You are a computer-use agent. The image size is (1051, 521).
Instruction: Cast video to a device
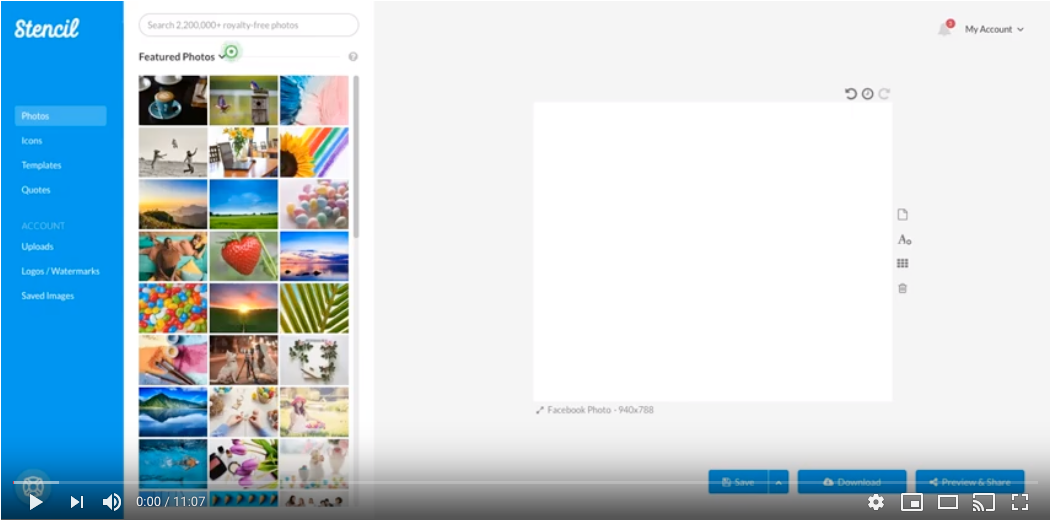[983, 502]
